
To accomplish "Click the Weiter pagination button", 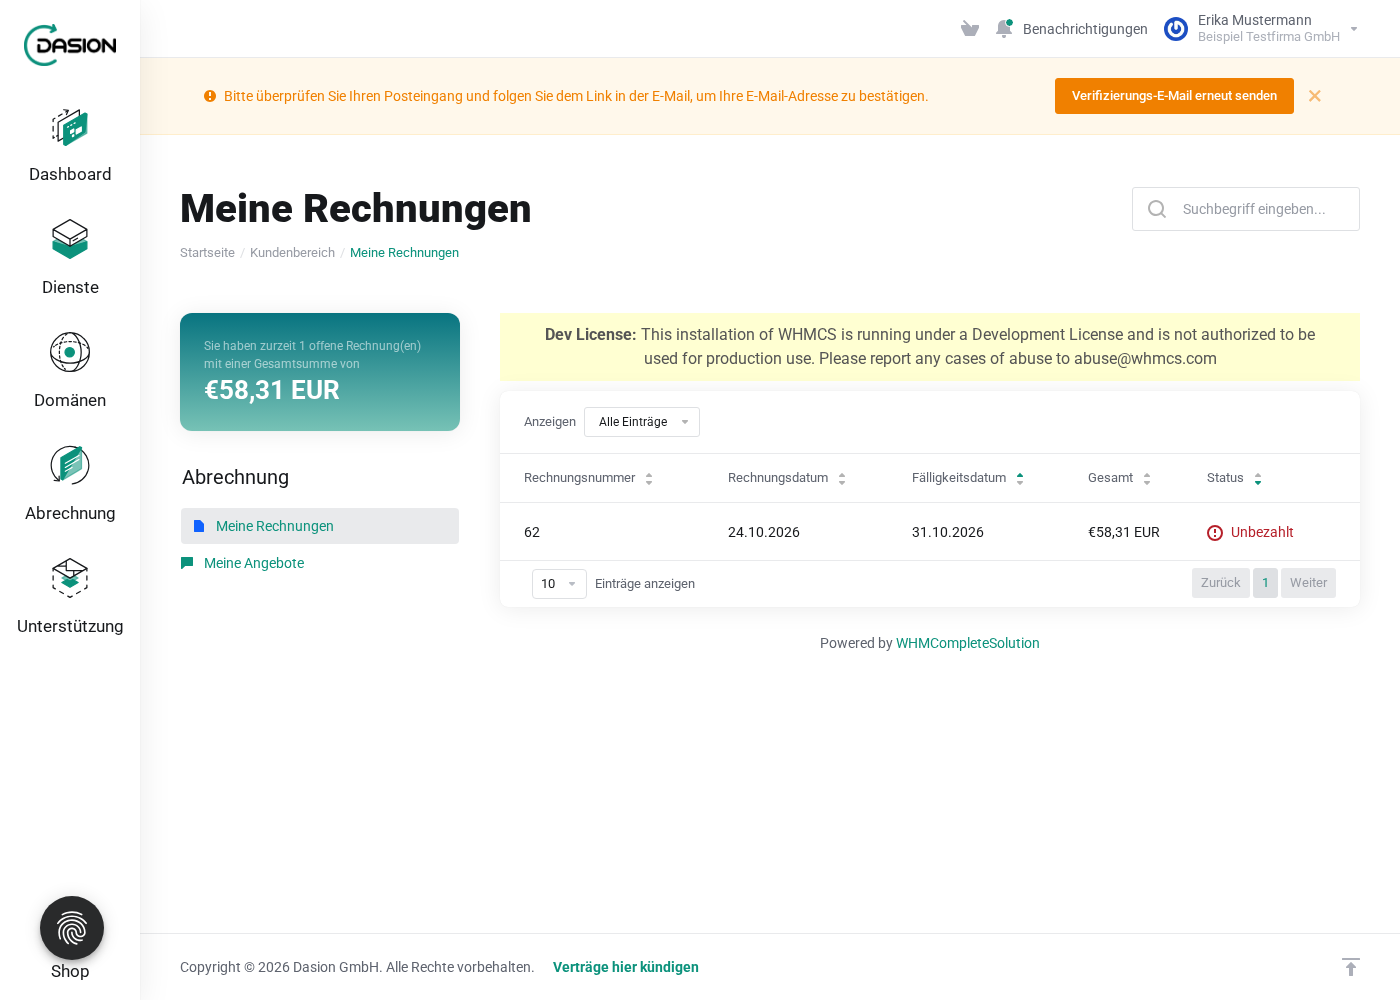I will [1308, 583].
